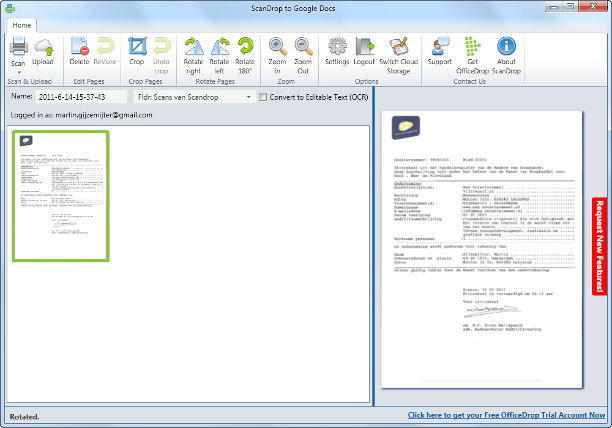The image size is (612, 428).
Task: Close the ScanDrop window
Action: 593,7
